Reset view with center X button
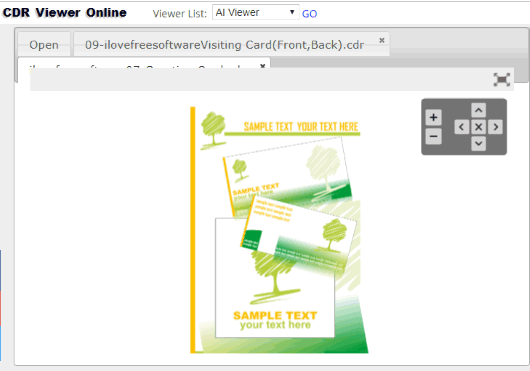The image size is (530, 371). click(478, 127)
